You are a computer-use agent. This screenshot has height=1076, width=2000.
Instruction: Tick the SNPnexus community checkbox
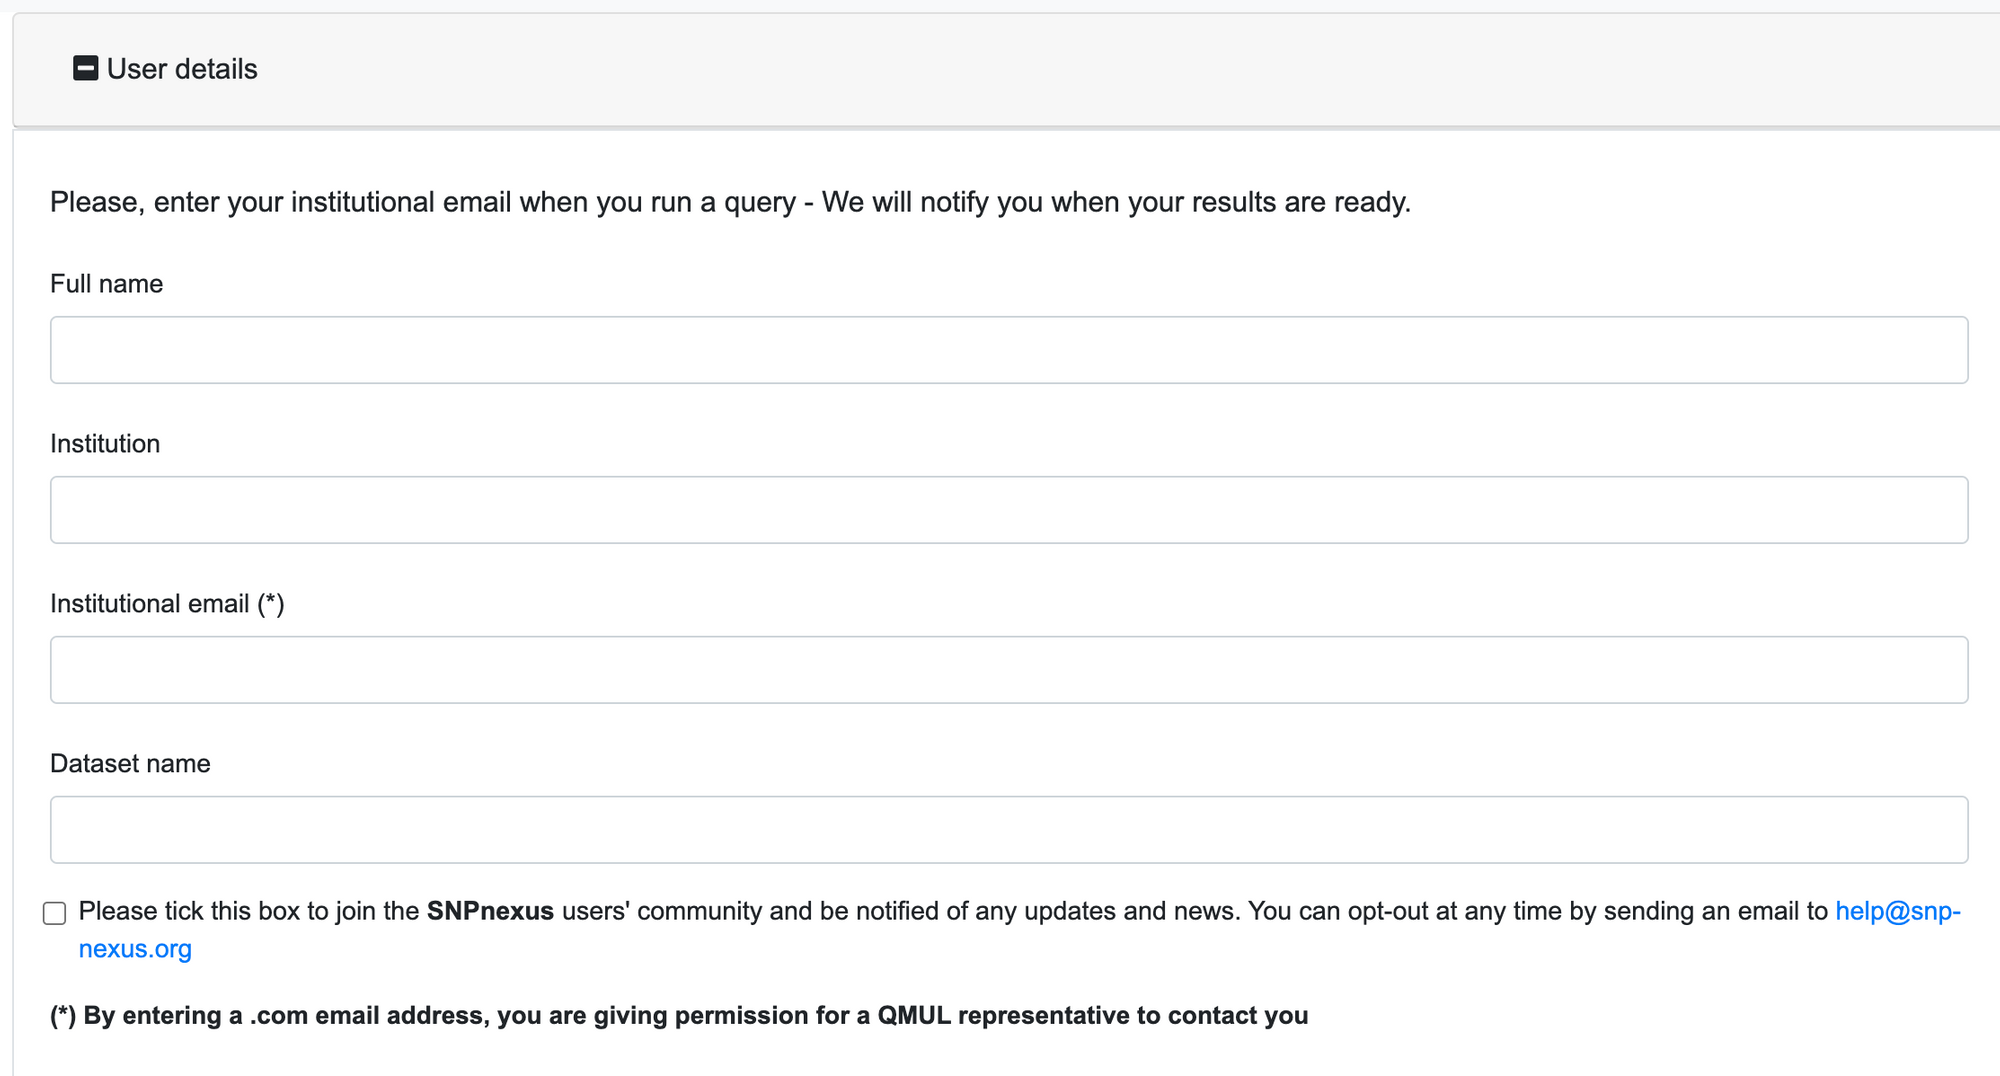pos(55,913)
